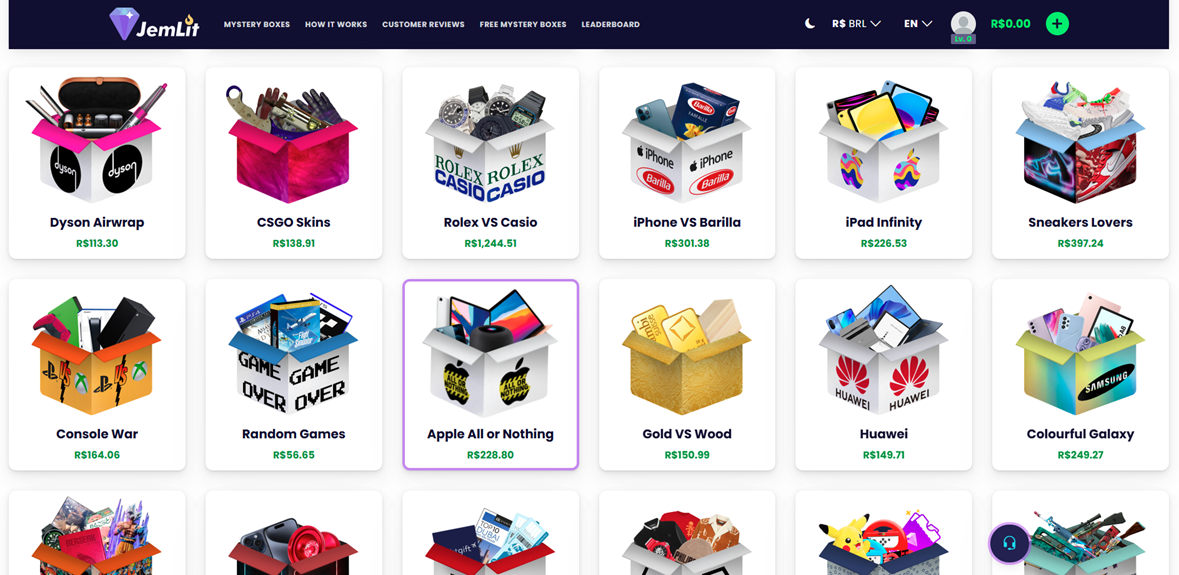1179x575 pixels.
Task: Toggle dark mode moon icon
Action: (810, 24)
